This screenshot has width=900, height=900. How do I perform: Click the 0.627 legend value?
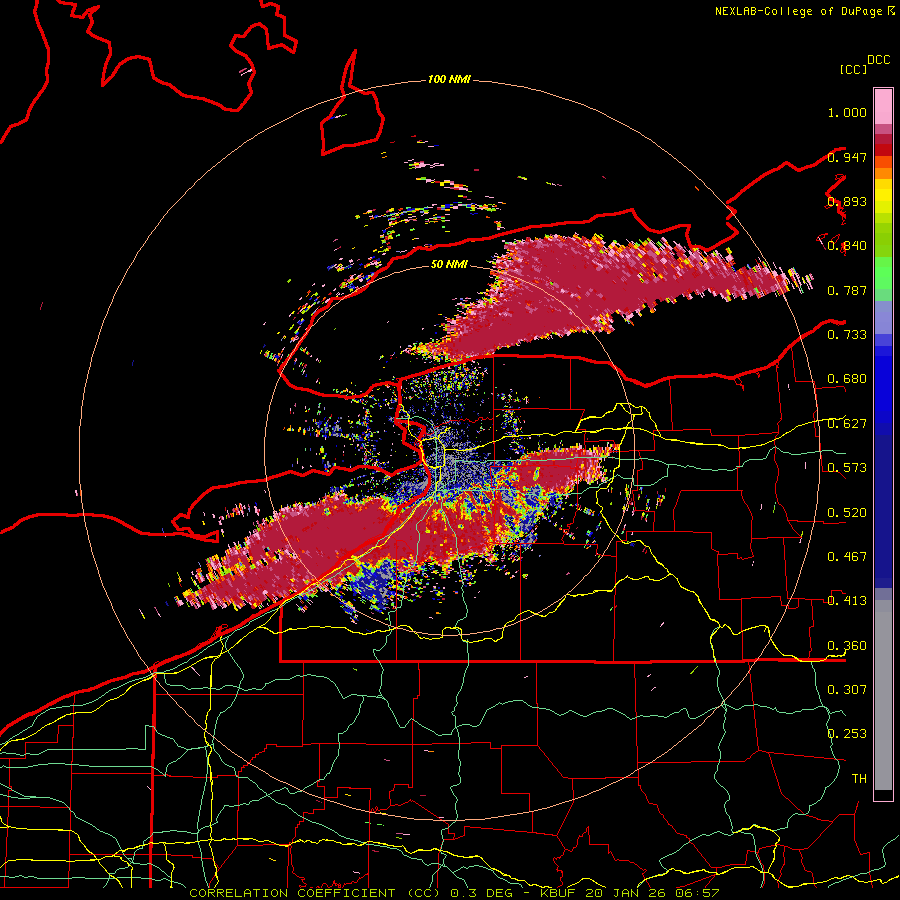click(847, 424)
